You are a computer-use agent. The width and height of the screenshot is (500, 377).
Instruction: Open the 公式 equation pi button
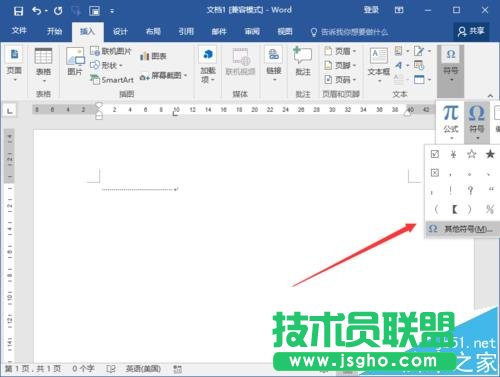coord(451,122)
